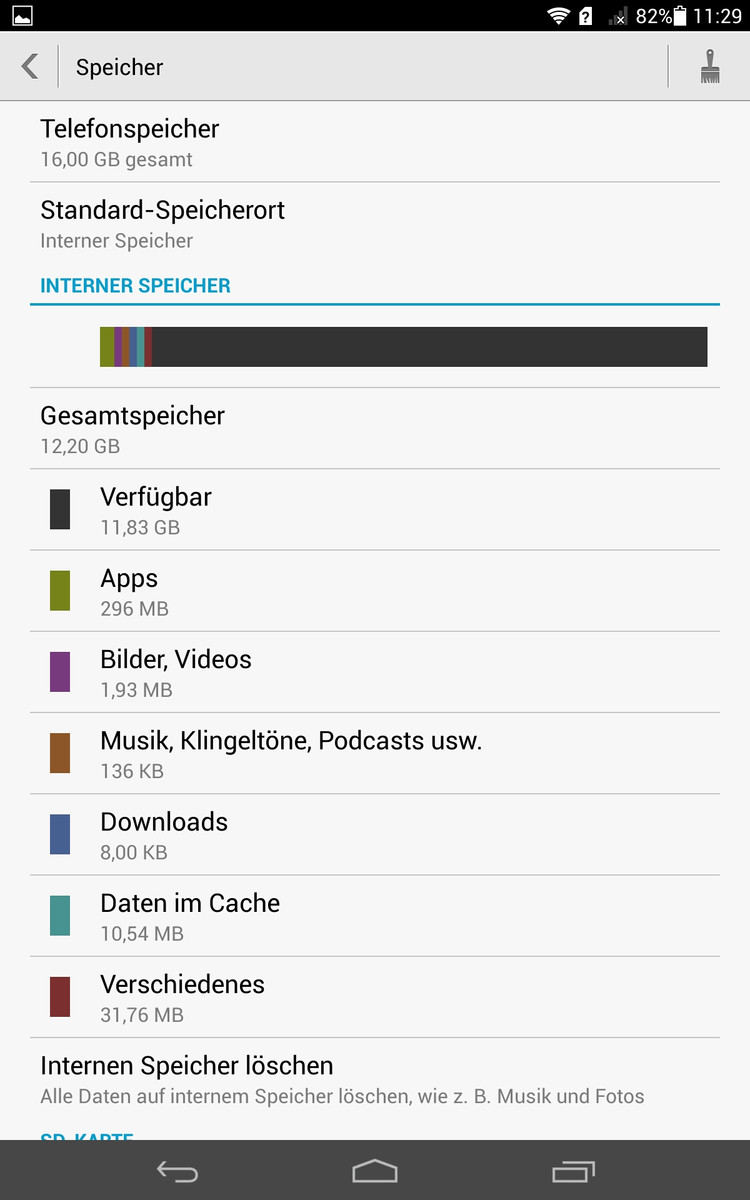Tap the purple Bilder, Videos swatch
The width and height of the screenshot is (750, 1200).
pos(60,672)
